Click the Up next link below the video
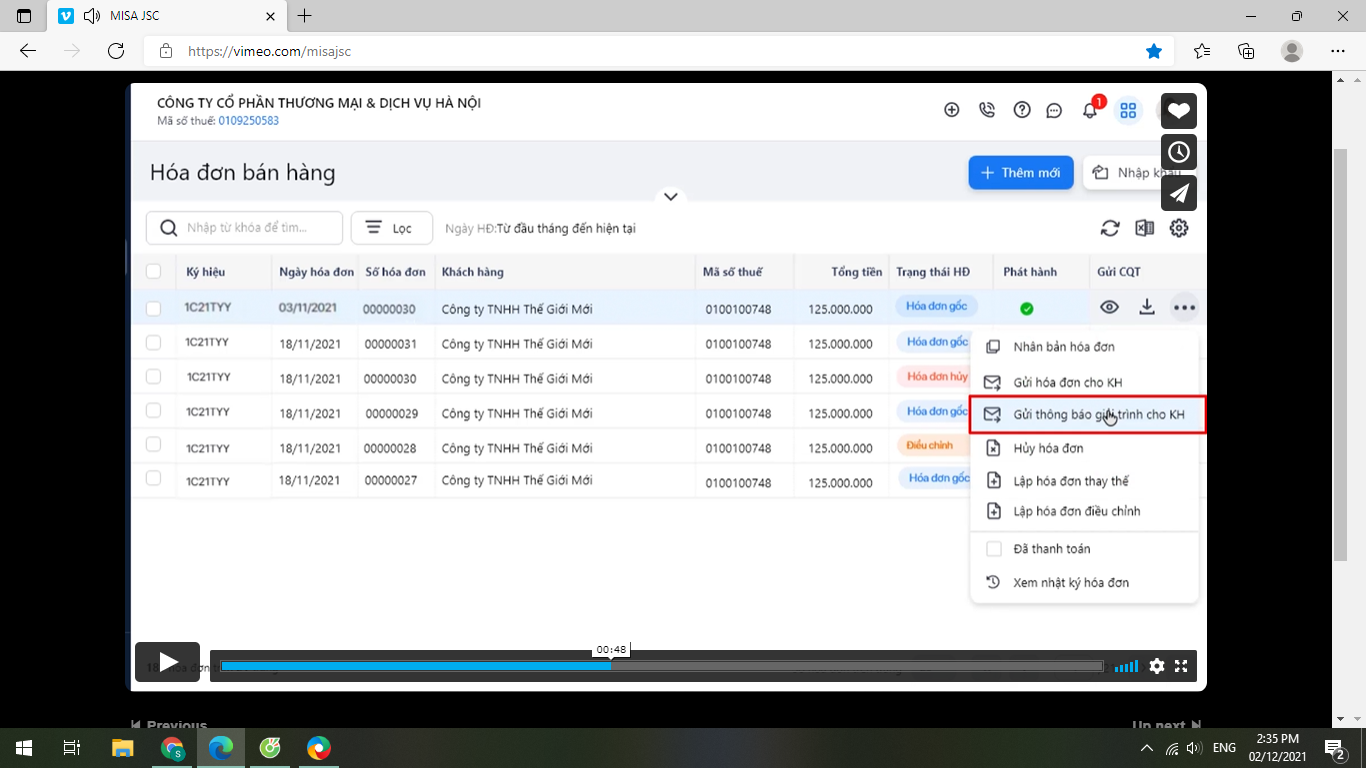 [x=1166, y=725]
